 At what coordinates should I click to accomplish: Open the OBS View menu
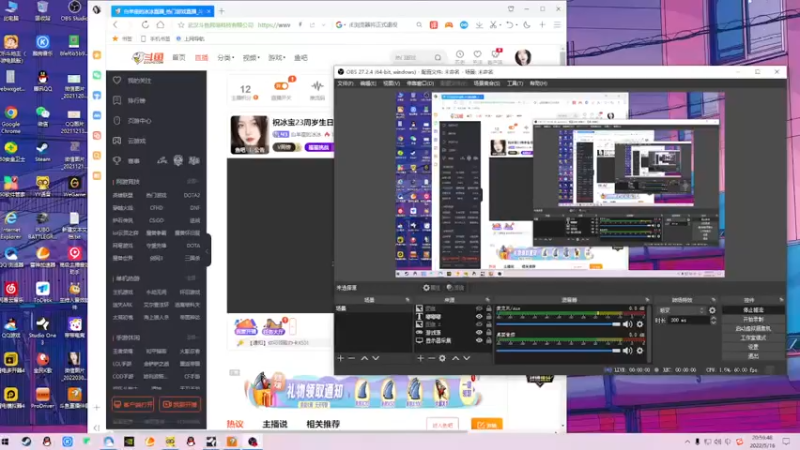pyautogui.click(x=391, y=83)
